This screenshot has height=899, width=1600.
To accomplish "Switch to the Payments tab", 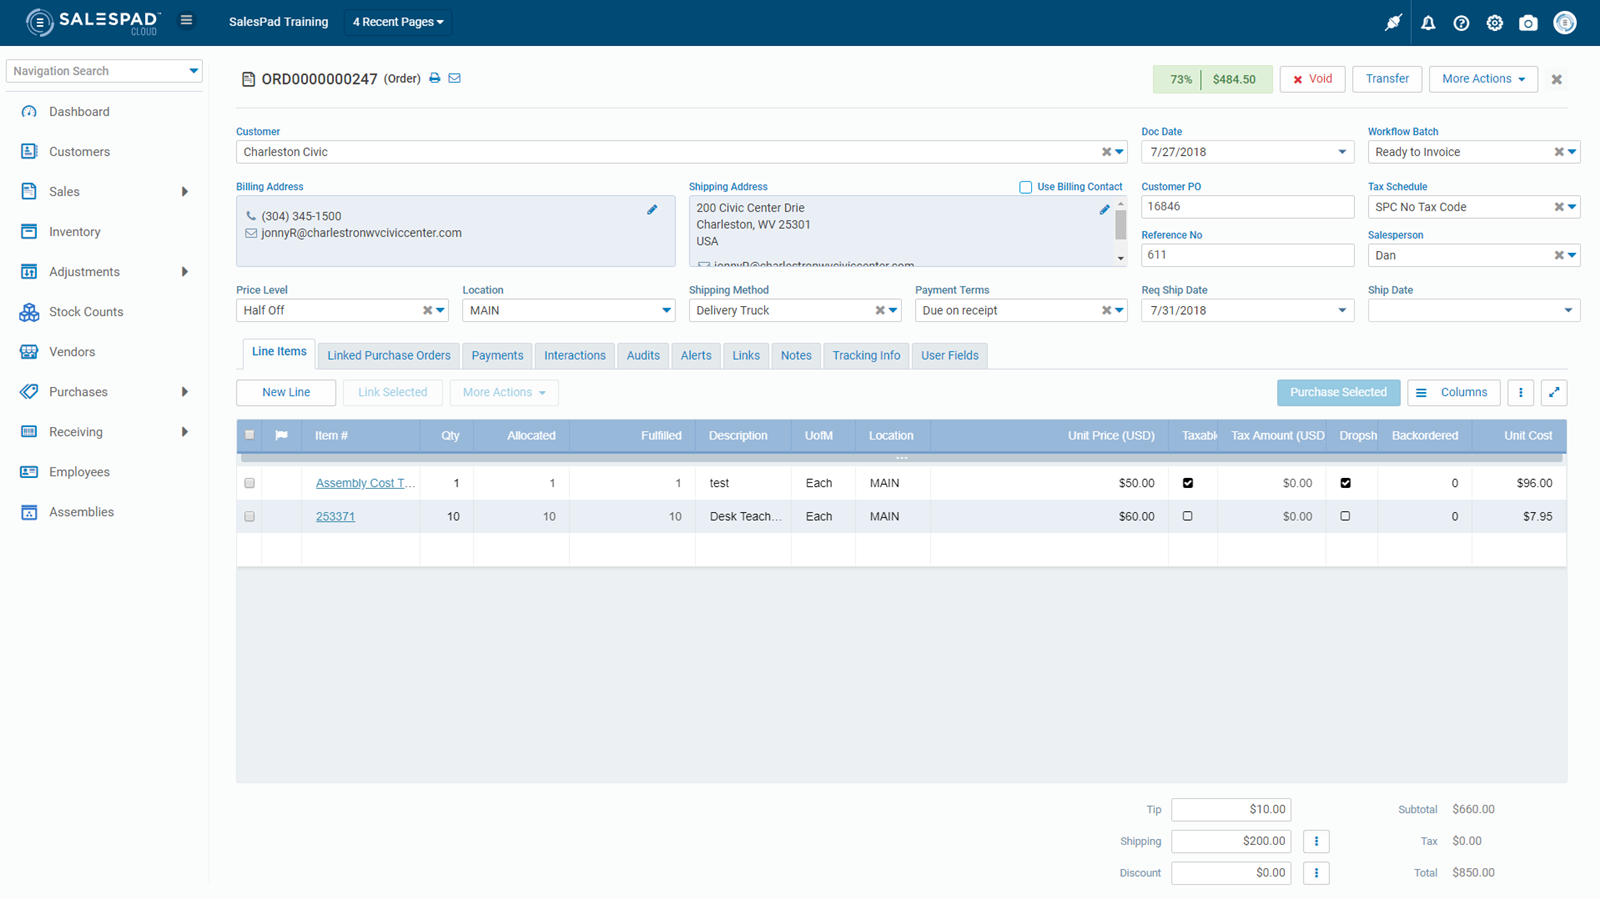I will pos(497,355).
